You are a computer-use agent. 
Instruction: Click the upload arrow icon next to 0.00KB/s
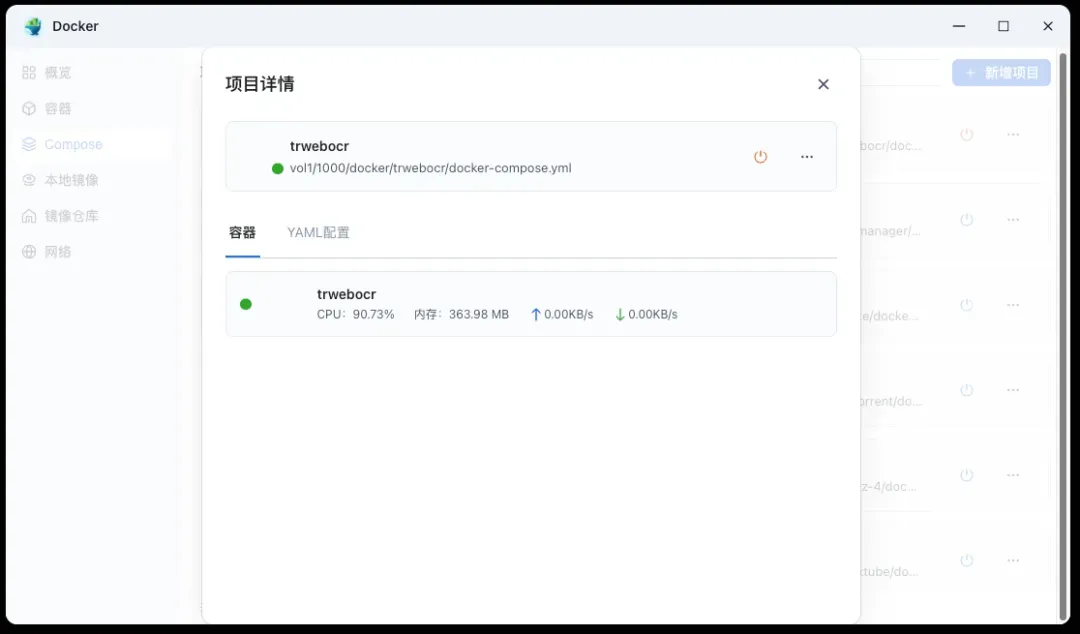point(536,314)
